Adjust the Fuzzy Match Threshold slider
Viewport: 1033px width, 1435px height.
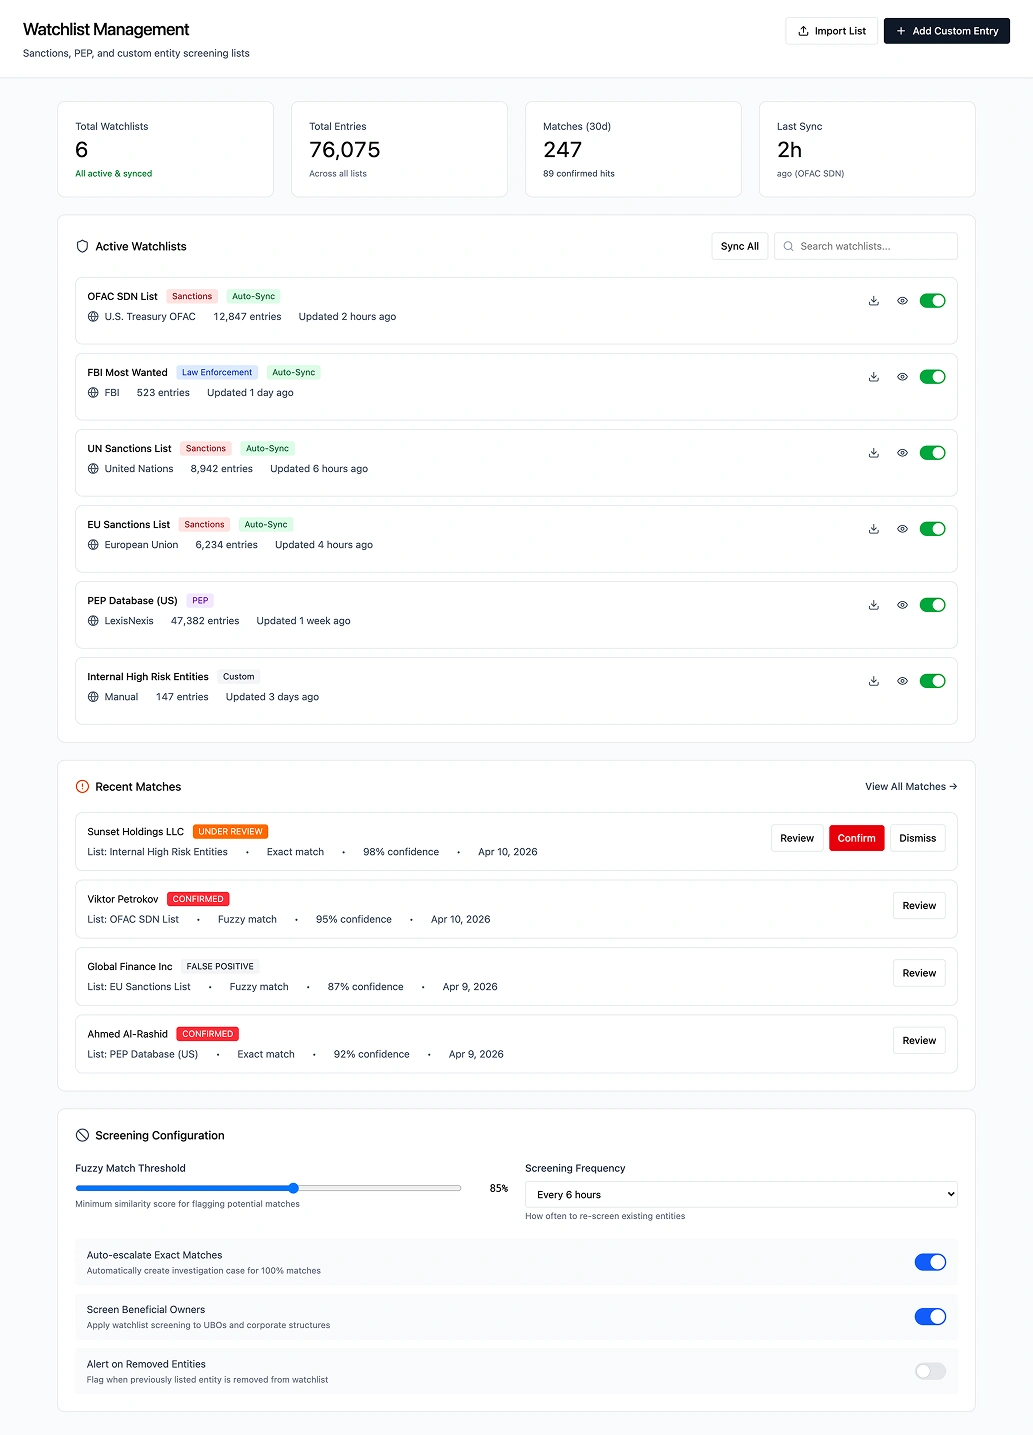[x=293, y=1188]
